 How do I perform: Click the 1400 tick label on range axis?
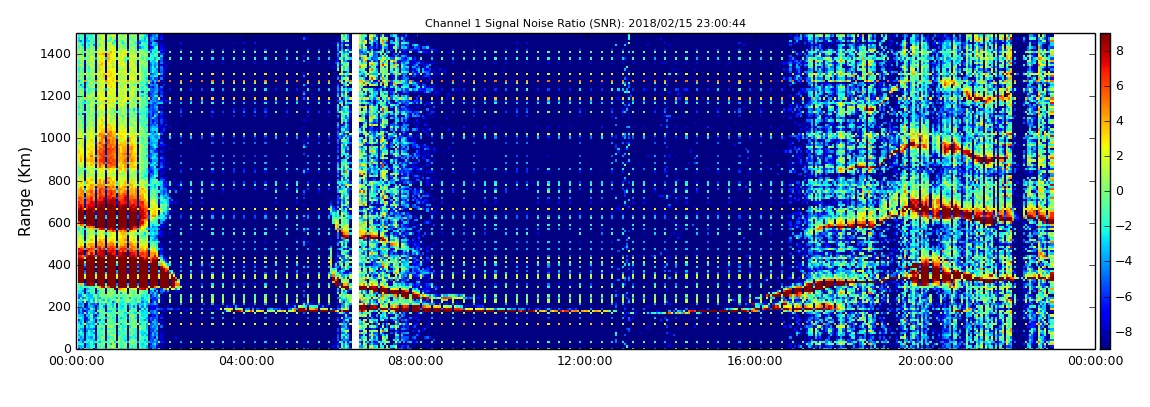point(57,54)
